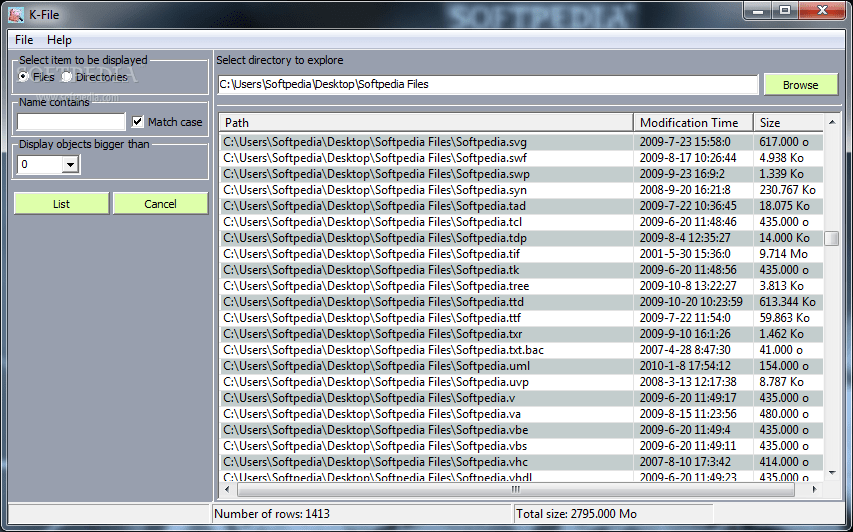Select the Softpedia.tdp row
The height and width of the screenshot is (532, 853).
pos(521,238)
